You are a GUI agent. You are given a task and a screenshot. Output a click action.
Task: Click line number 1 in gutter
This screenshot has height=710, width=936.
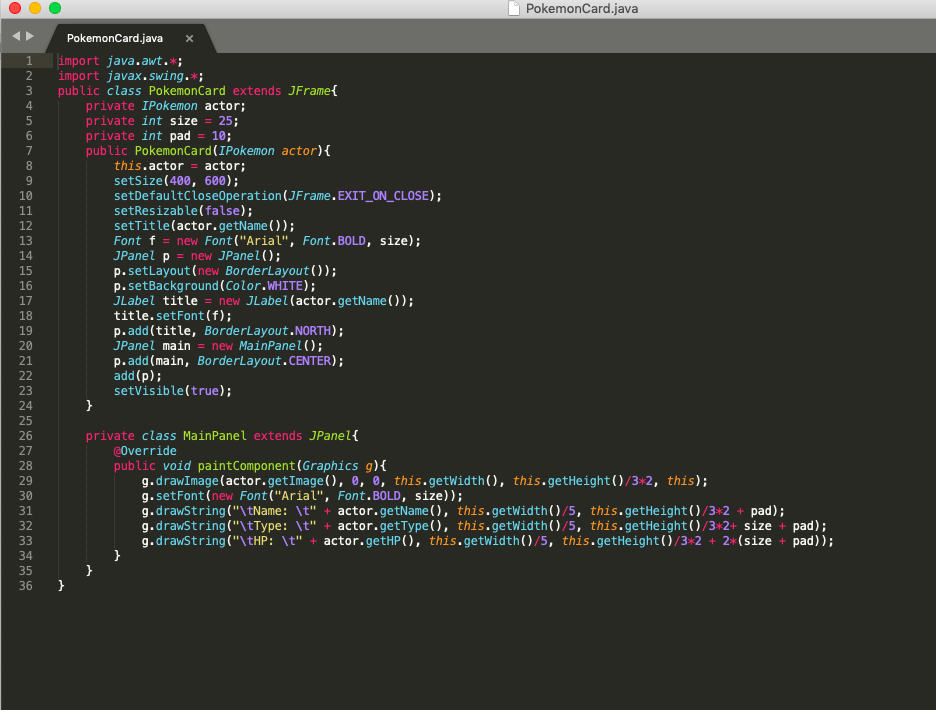(29, 61)
